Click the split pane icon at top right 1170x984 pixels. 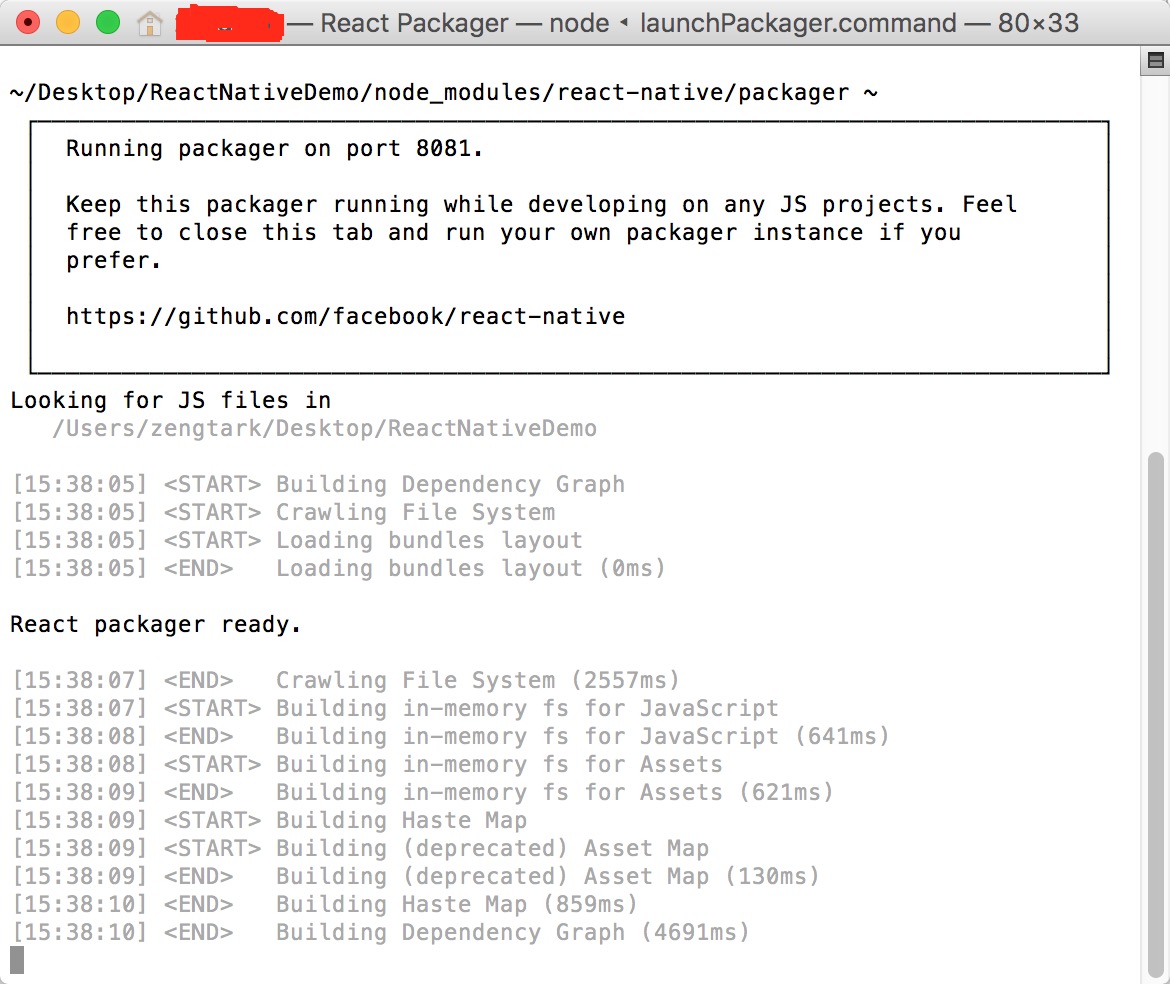[1156, 60]
